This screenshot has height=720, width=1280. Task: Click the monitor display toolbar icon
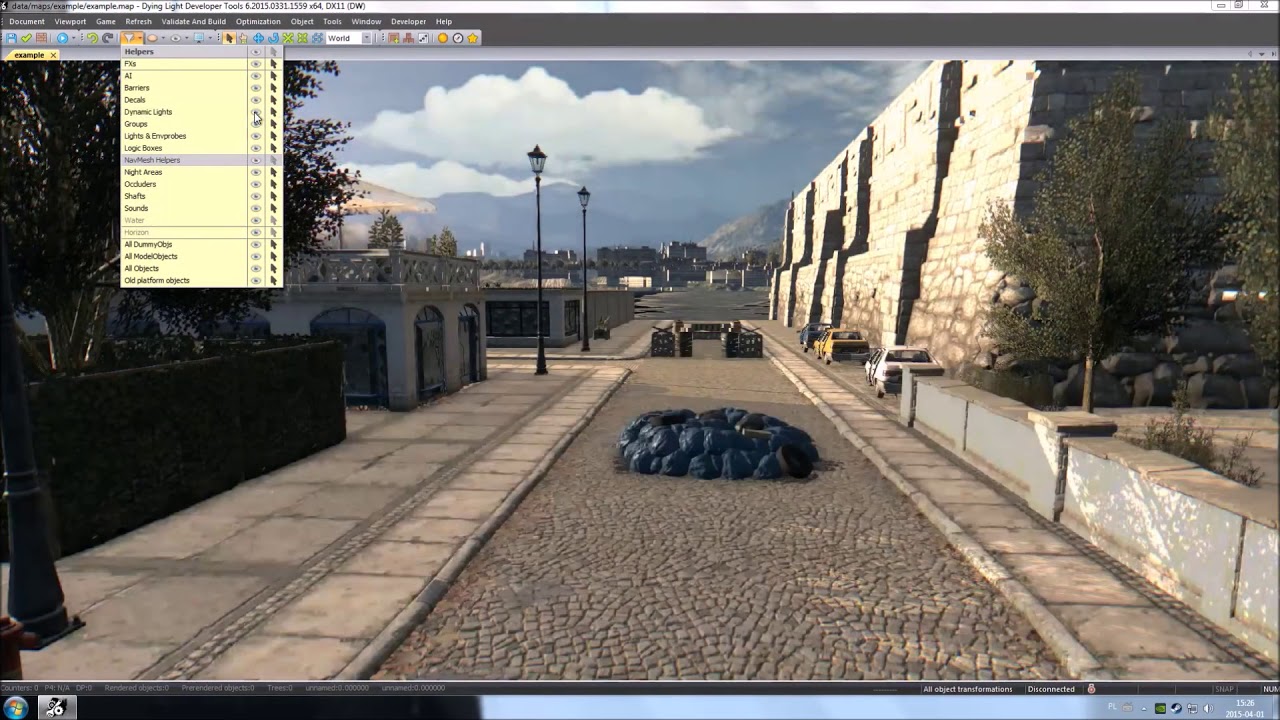click(x=199, y=38)
